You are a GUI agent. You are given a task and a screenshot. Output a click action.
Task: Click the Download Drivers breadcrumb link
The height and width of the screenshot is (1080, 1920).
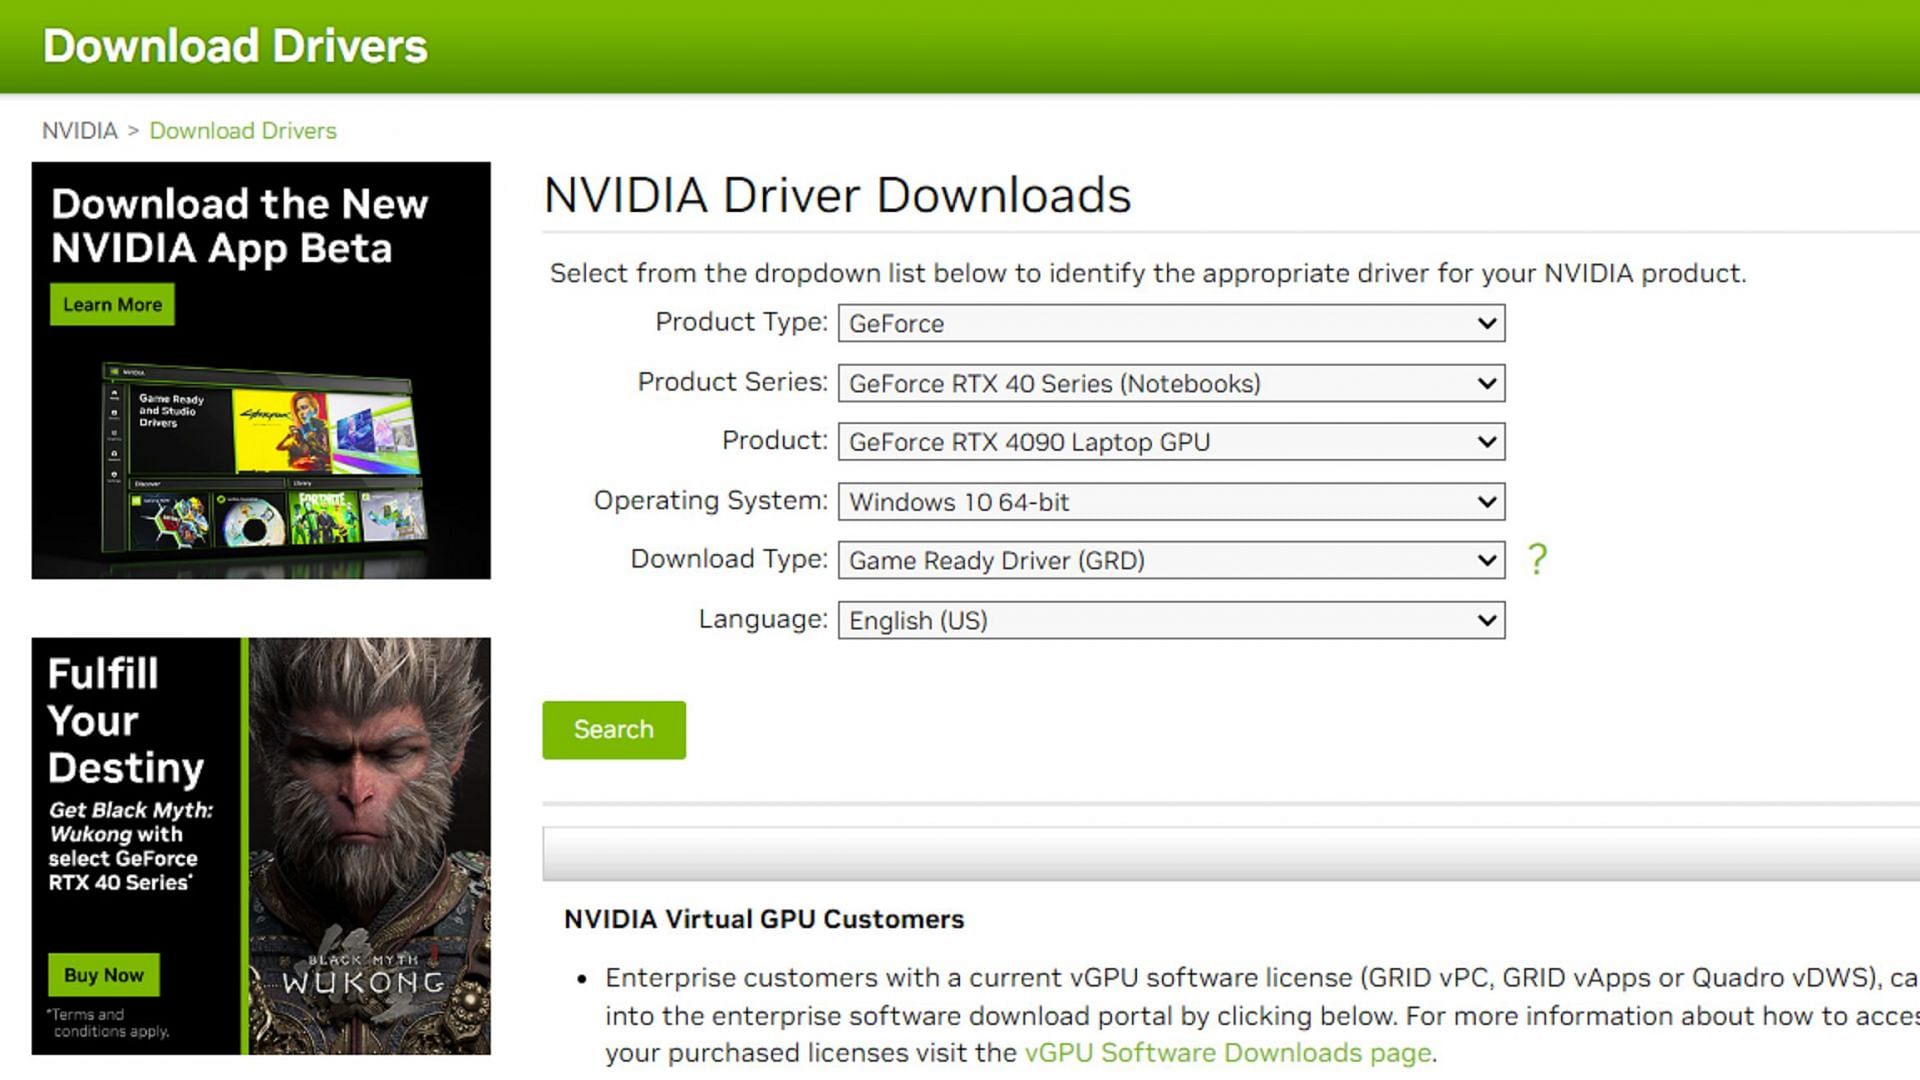(243, 131)
